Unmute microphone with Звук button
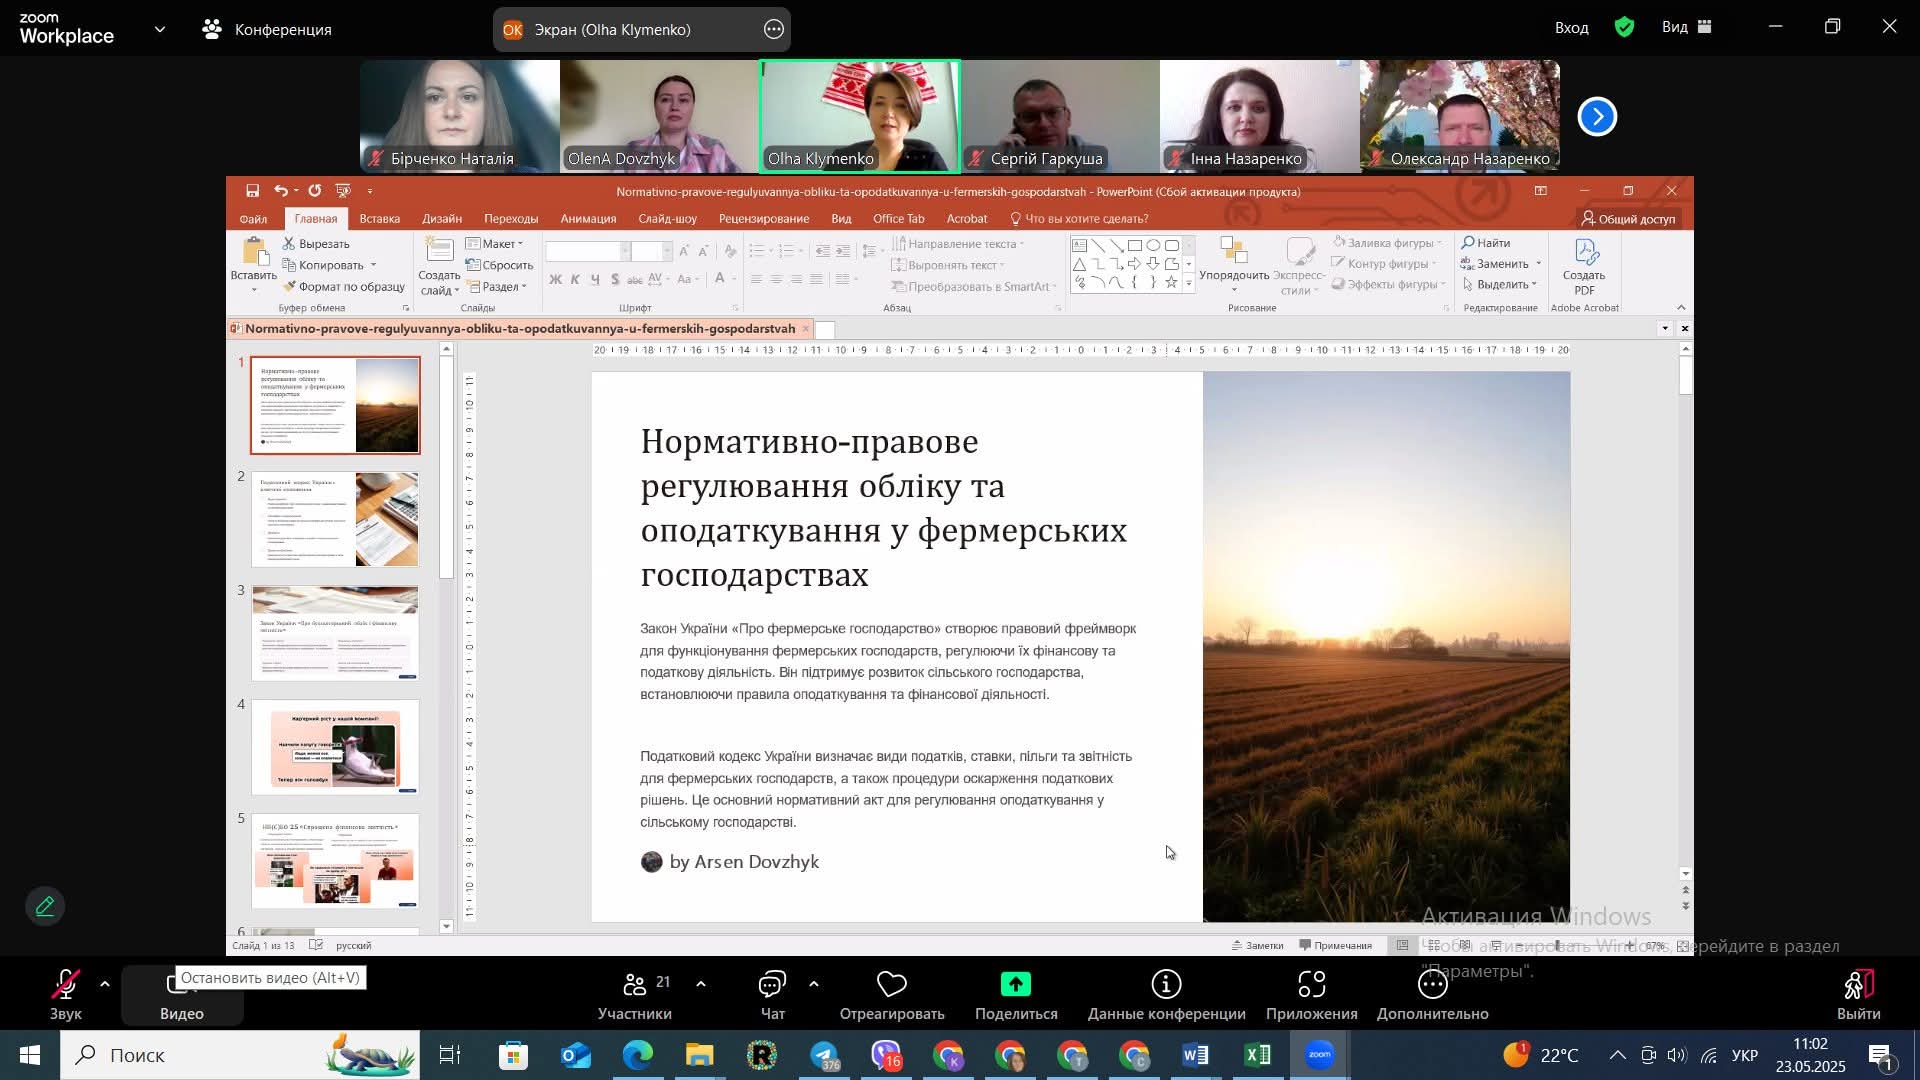Viewport: 1920px width, 1080px height. coord(66,995)
